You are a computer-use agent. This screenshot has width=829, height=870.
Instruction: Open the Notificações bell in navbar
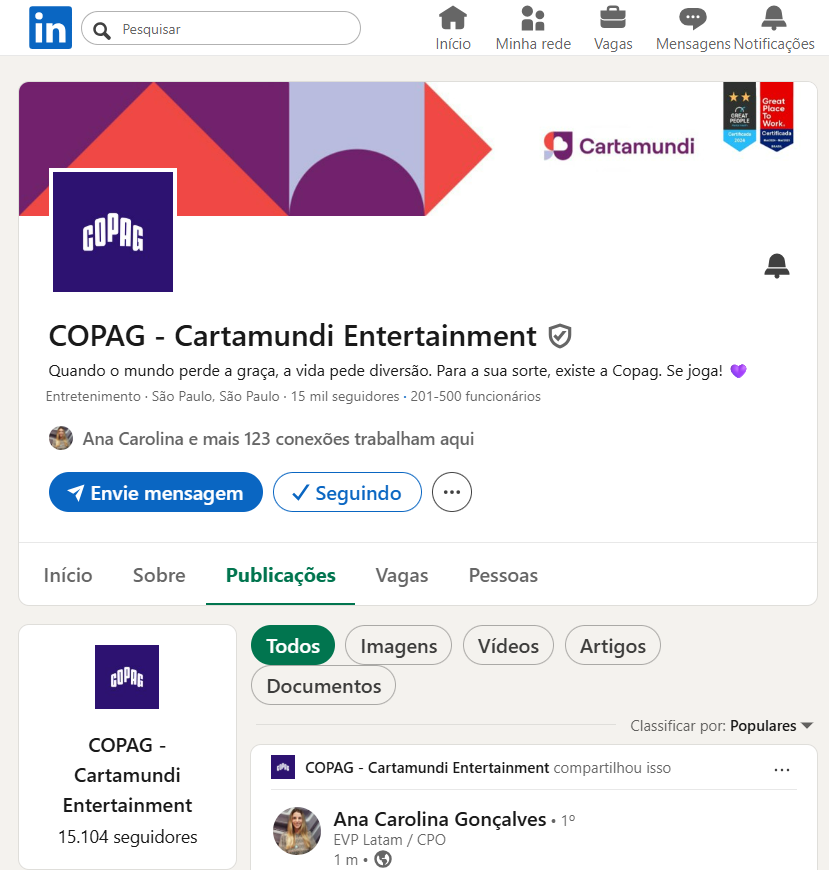(x=774, y=18)
